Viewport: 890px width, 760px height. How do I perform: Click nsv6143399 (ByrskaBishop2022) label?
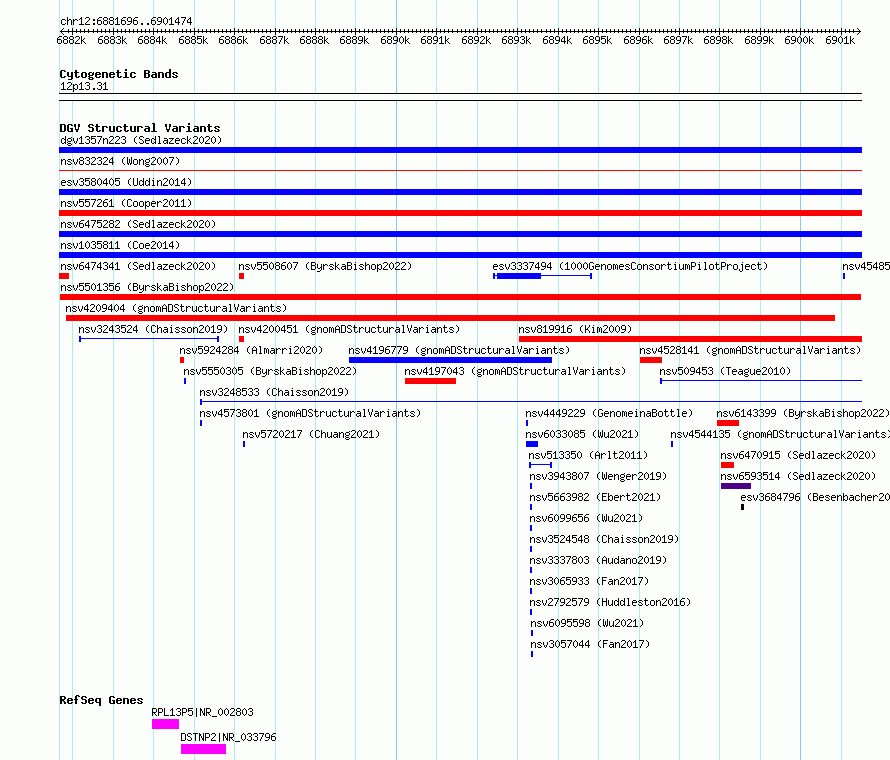click(803, 413)
